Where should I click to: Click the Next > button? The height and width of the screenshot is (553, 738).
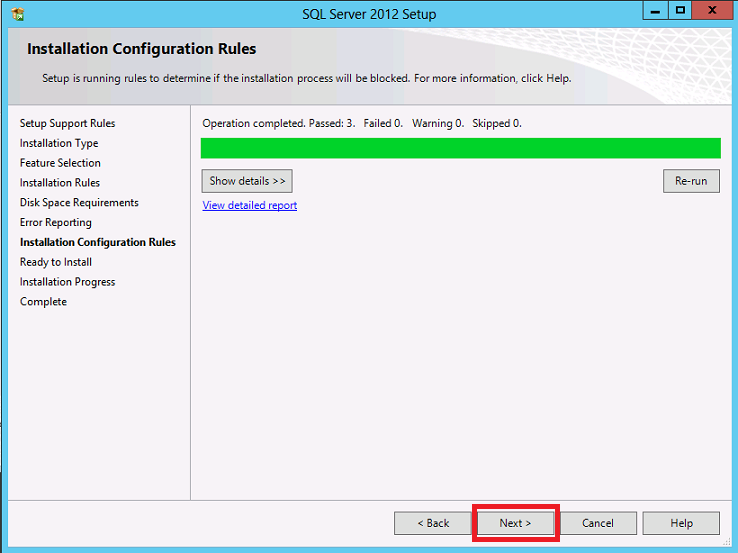515,523
